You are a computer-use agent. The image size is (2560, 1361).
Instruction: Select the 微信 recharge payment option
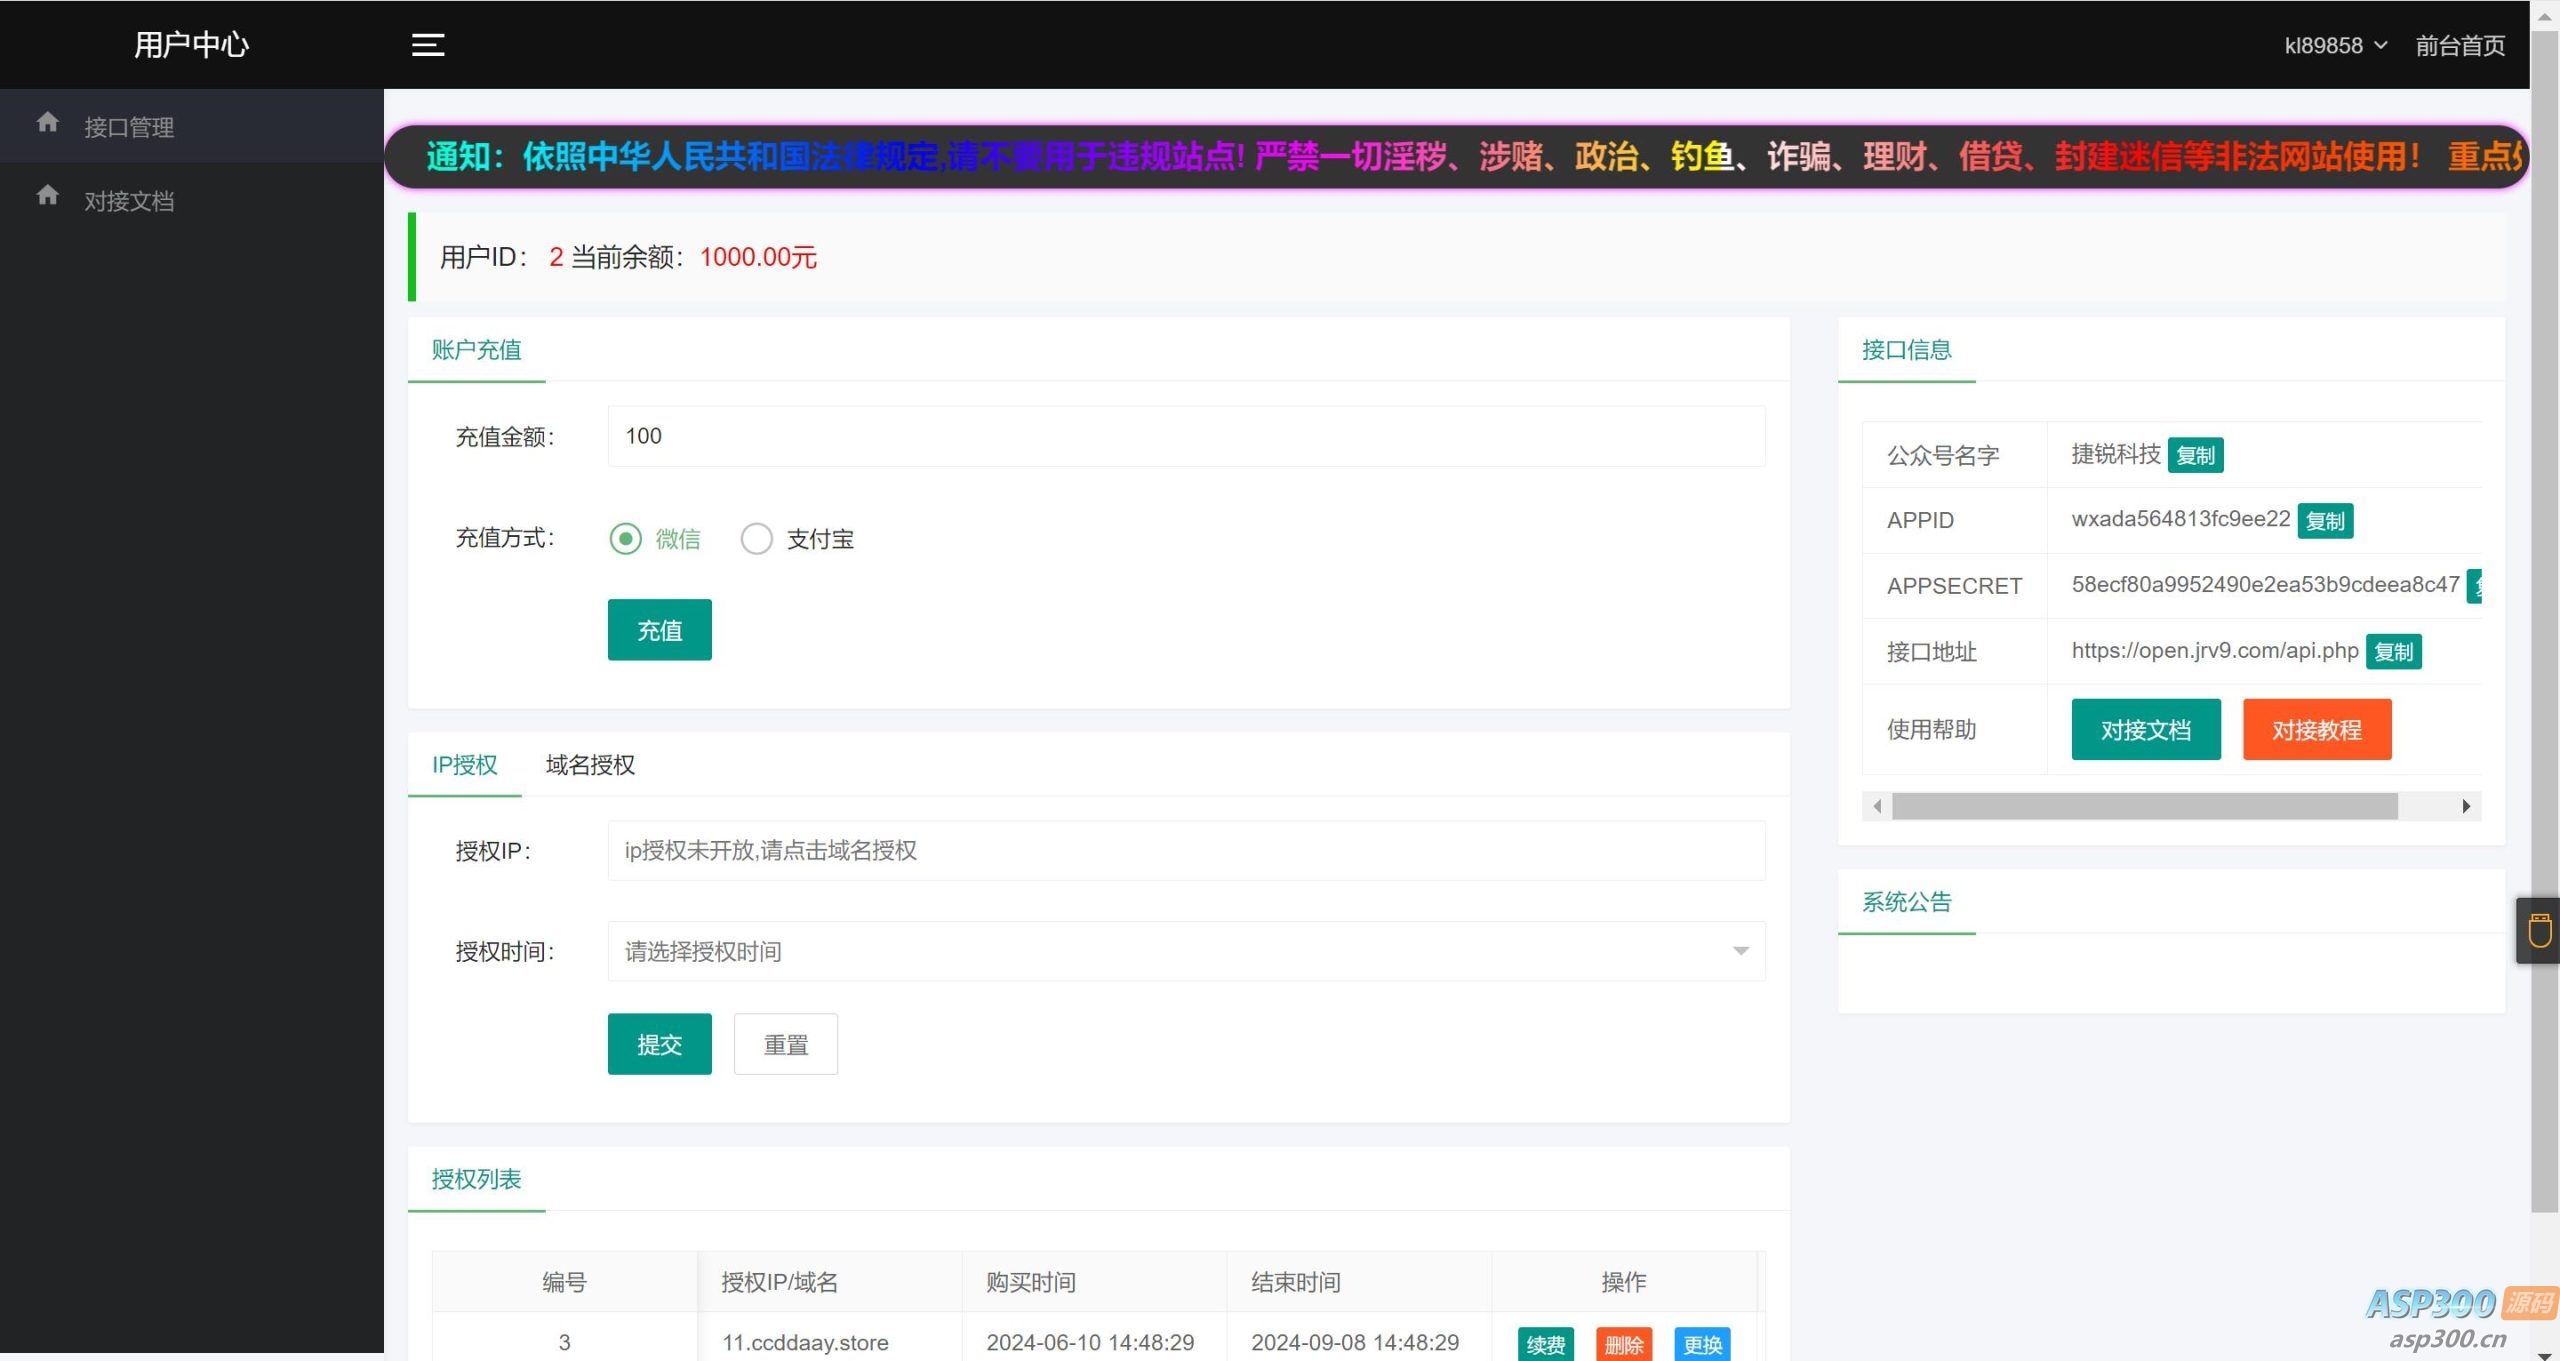point(626,538)
